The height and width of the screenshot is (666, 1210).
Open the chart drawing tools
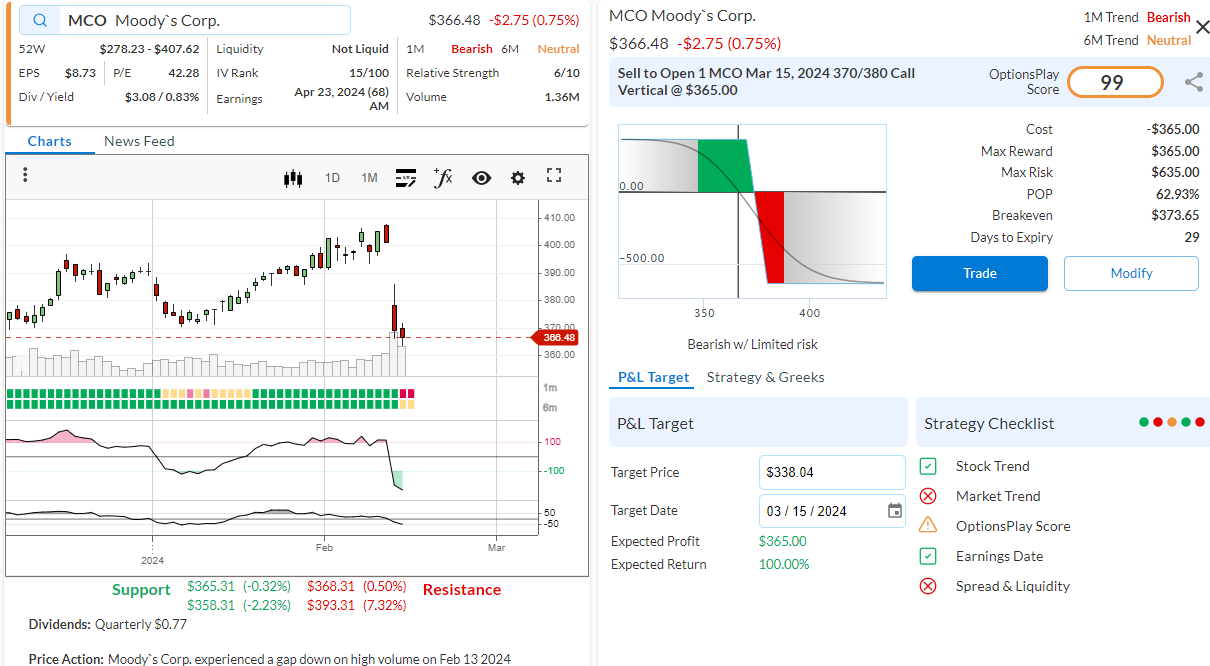405,178
